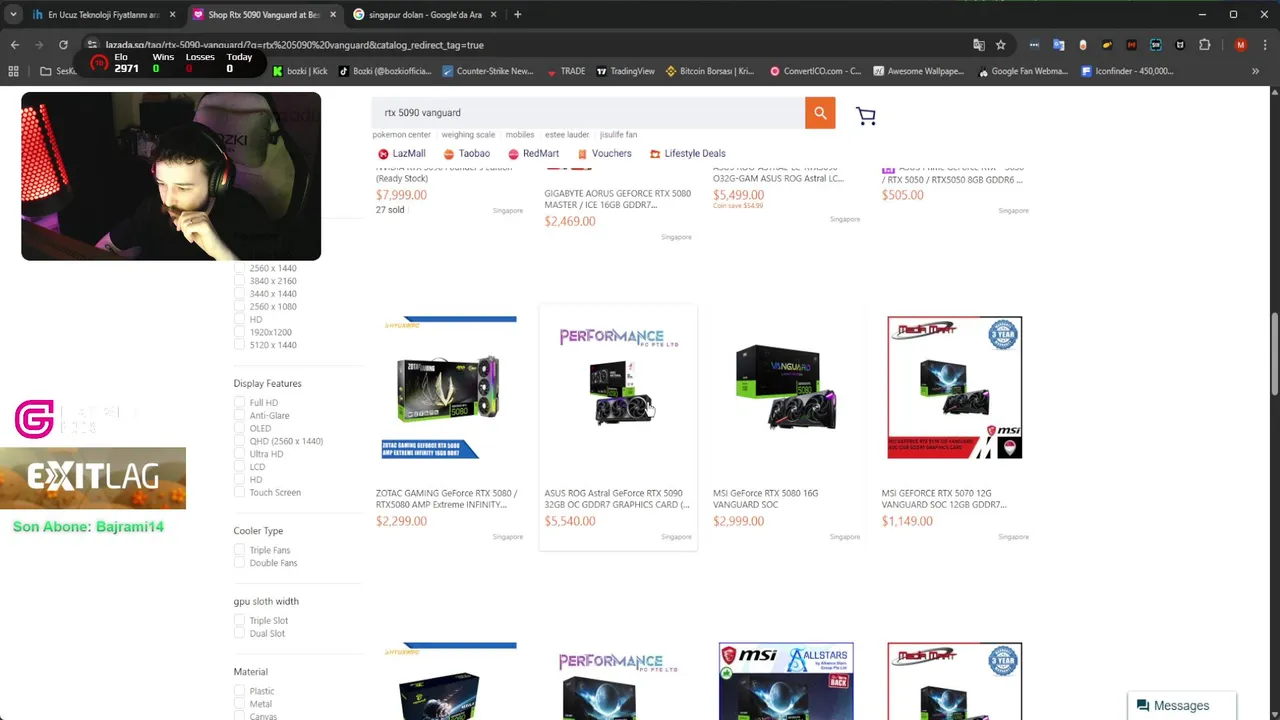Open ASUS ROG Astral RTX 5090 32GB listing
1280x720 pixels.
[617, 499]
